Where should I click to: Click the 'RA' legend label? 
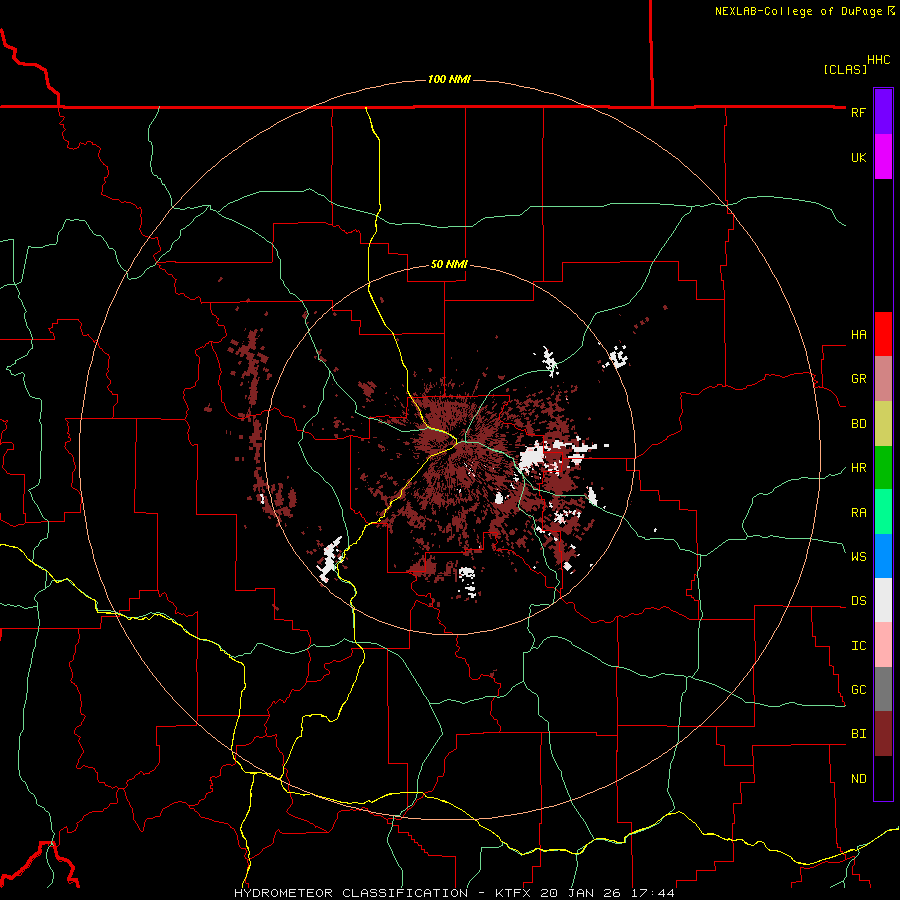(x=858, y=513)
